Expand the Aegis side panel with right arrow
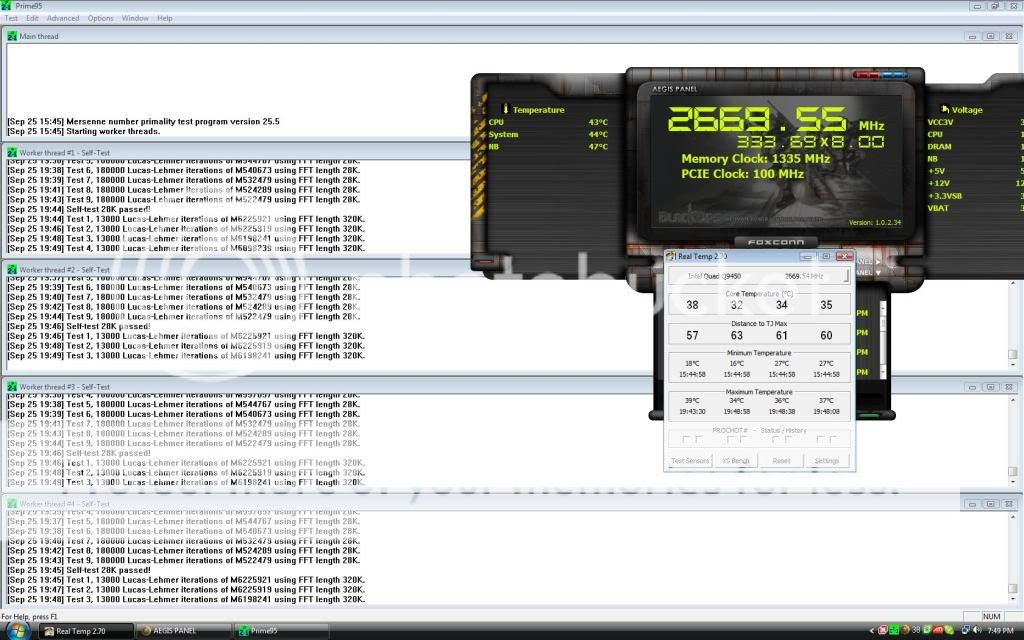The height and width of the screenshot is (640, 1024). (x=879, y=261)
